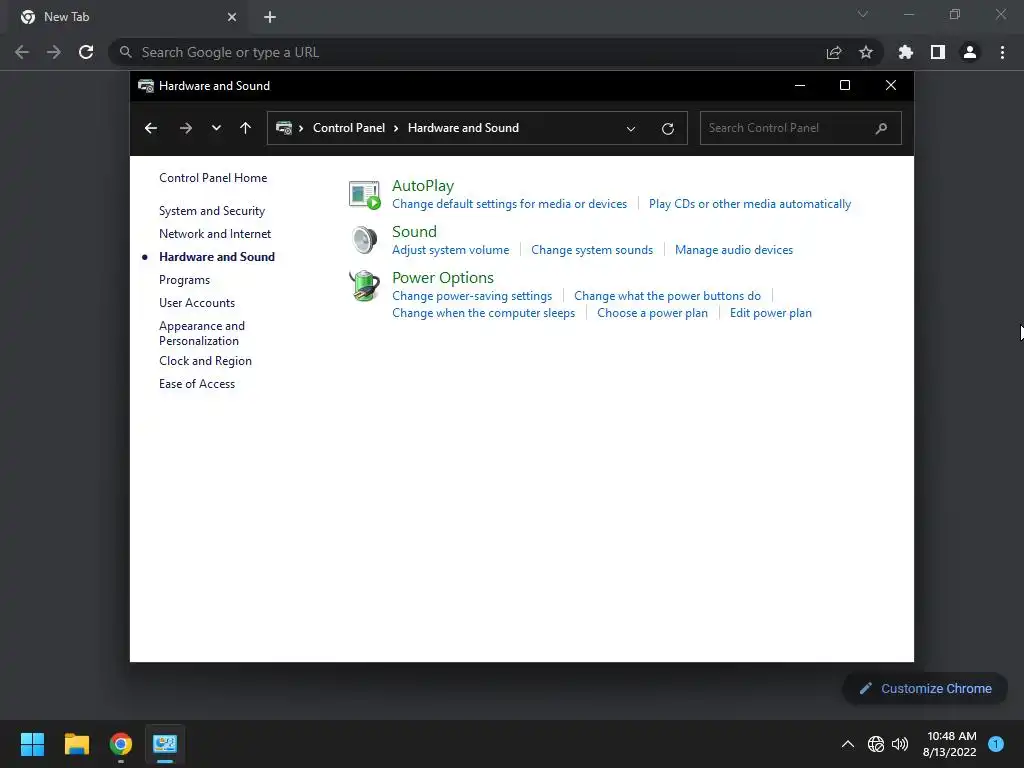Image resolution: width=1024 pixels, height=768 pixels.
Task: Go back in Control Panel window
Action: pyautogui.click(x=151, y=128)
